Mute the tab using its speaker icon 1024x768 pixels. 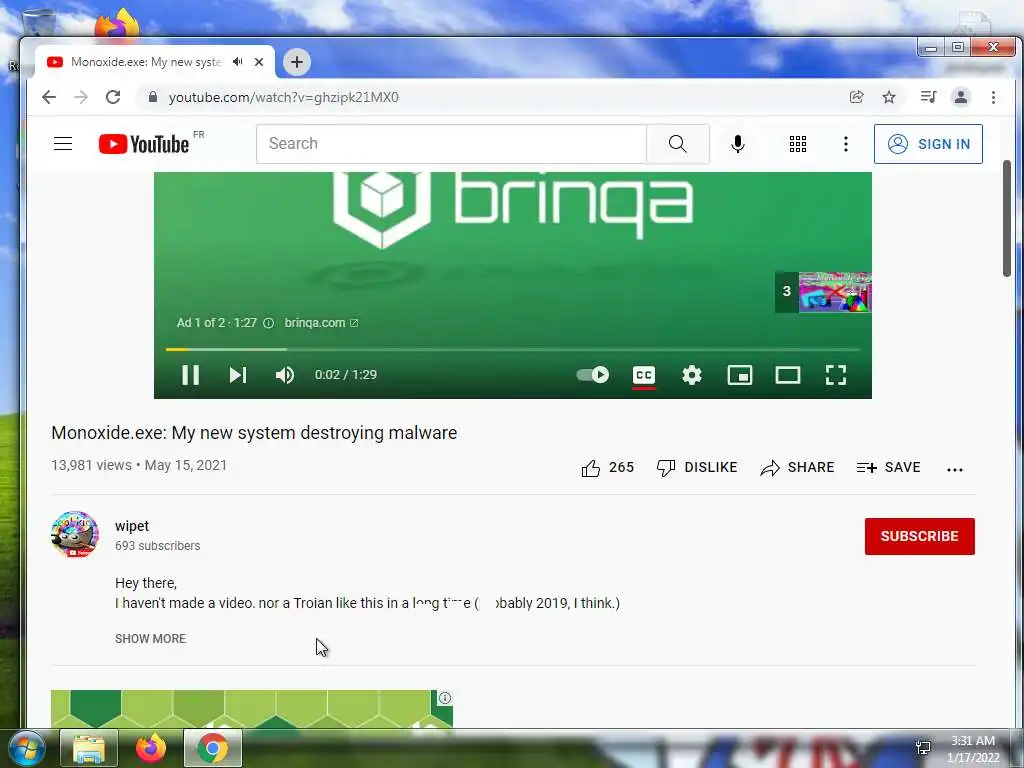(x=238, y=61)
